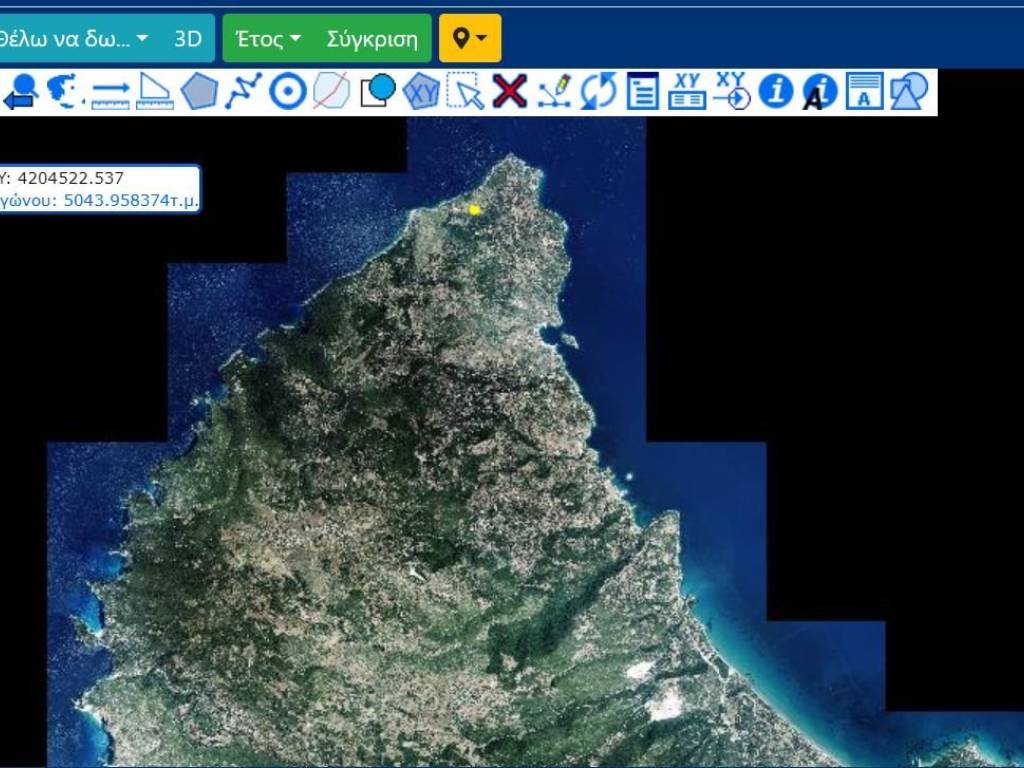Click the blue information icon

point(776,92)
